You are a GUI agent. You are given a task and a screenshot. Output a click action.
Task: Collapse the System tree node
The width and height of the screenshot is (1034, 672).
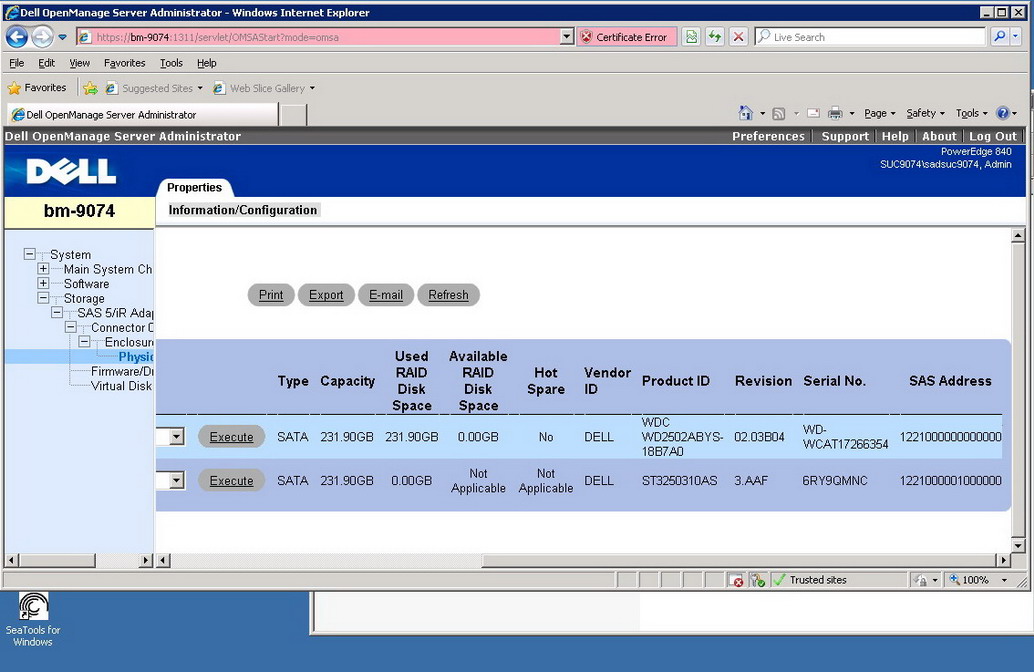[x=29, y=254]
